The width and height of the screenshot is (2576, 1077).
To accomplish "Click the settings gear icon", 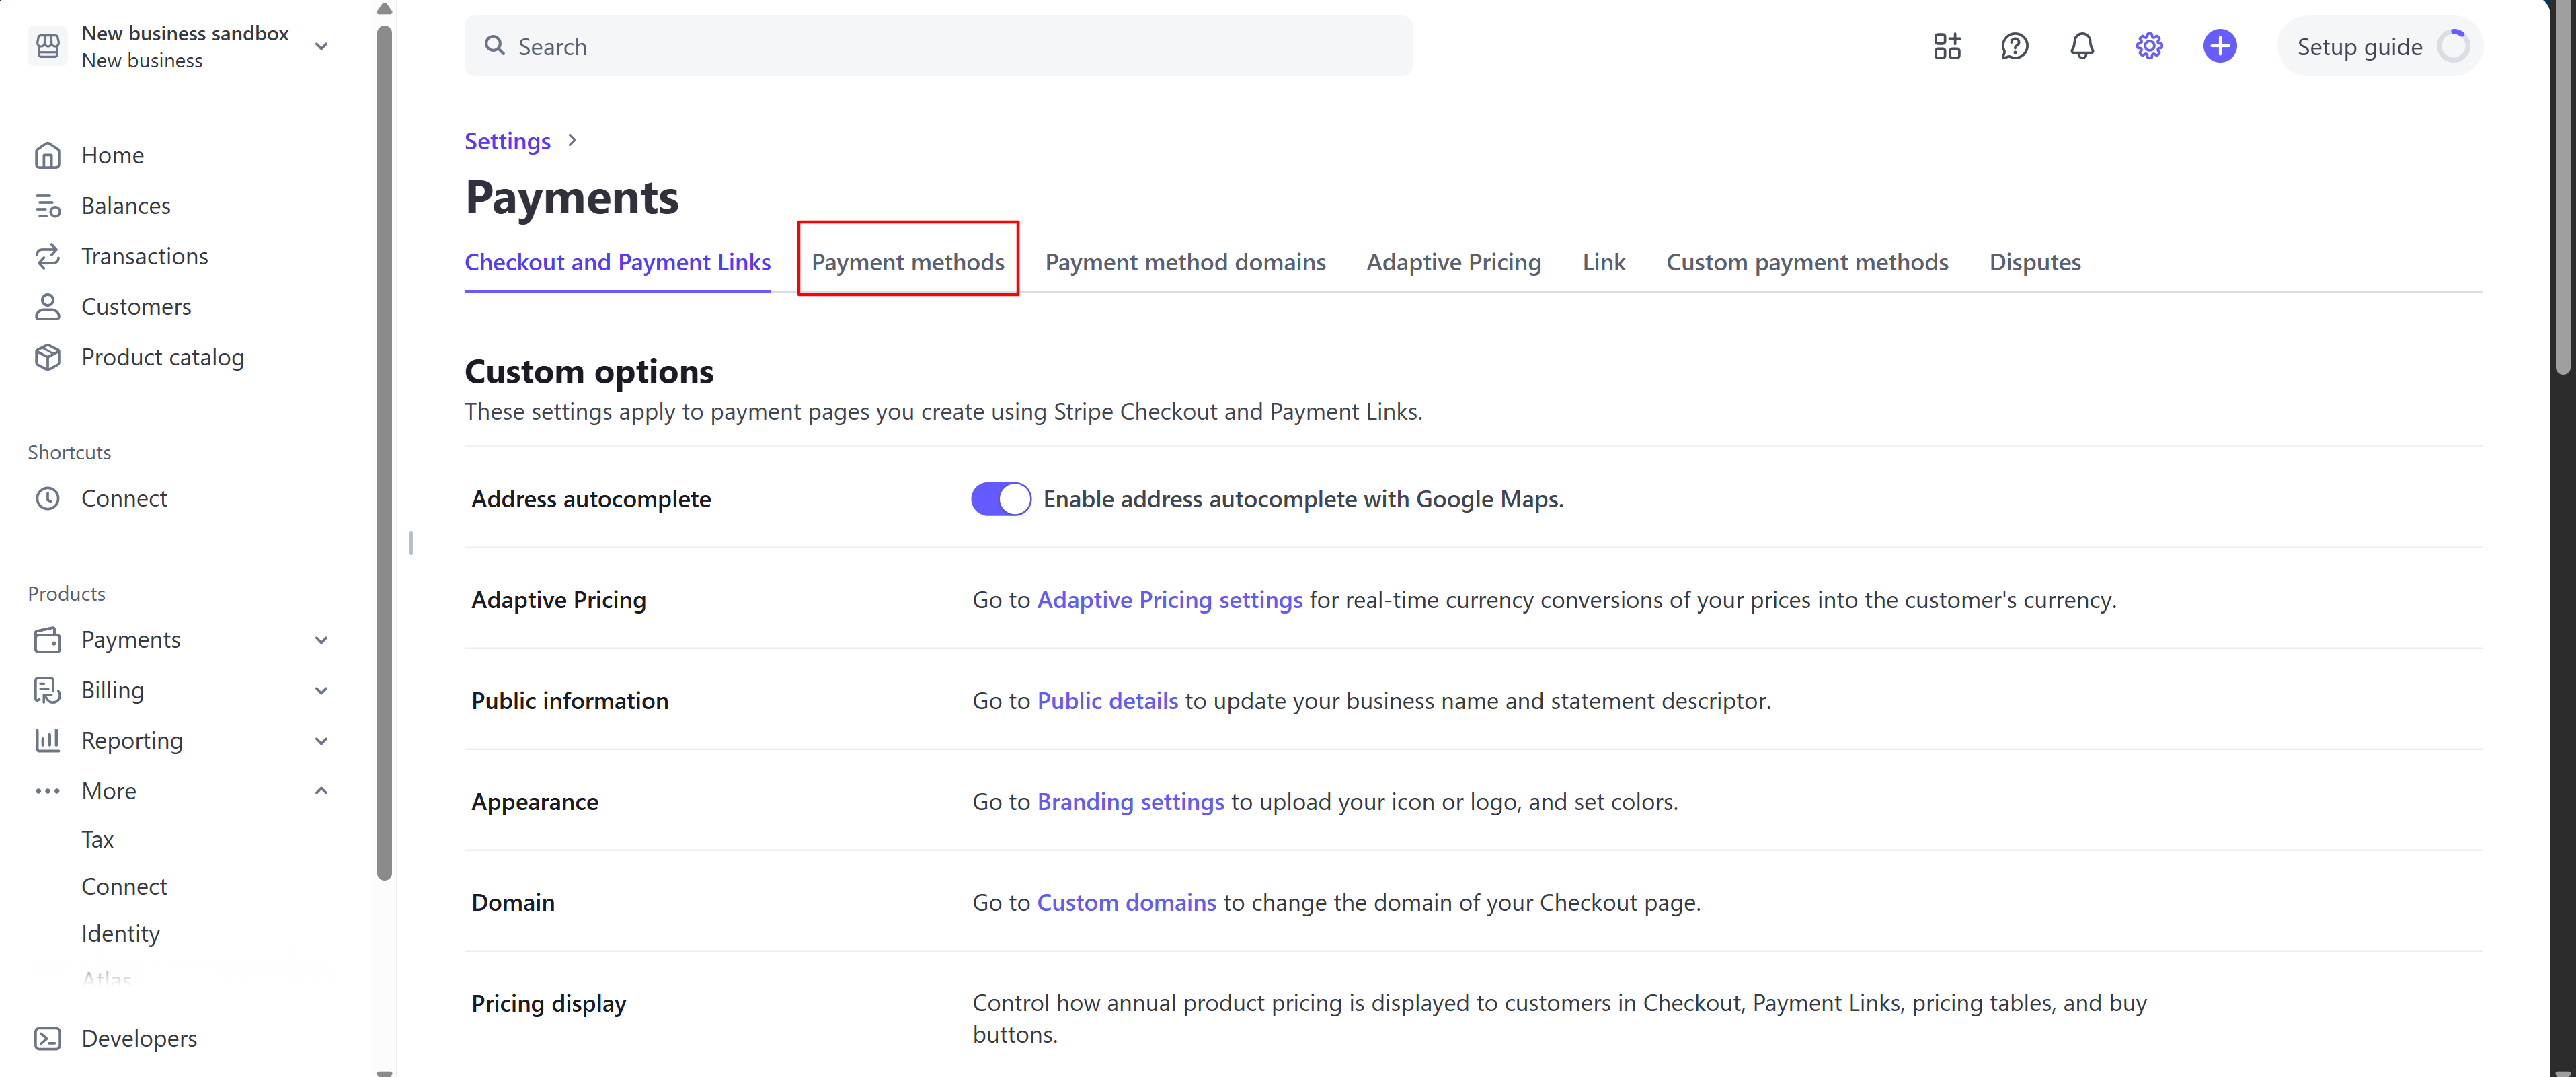I will point(2148,46).
